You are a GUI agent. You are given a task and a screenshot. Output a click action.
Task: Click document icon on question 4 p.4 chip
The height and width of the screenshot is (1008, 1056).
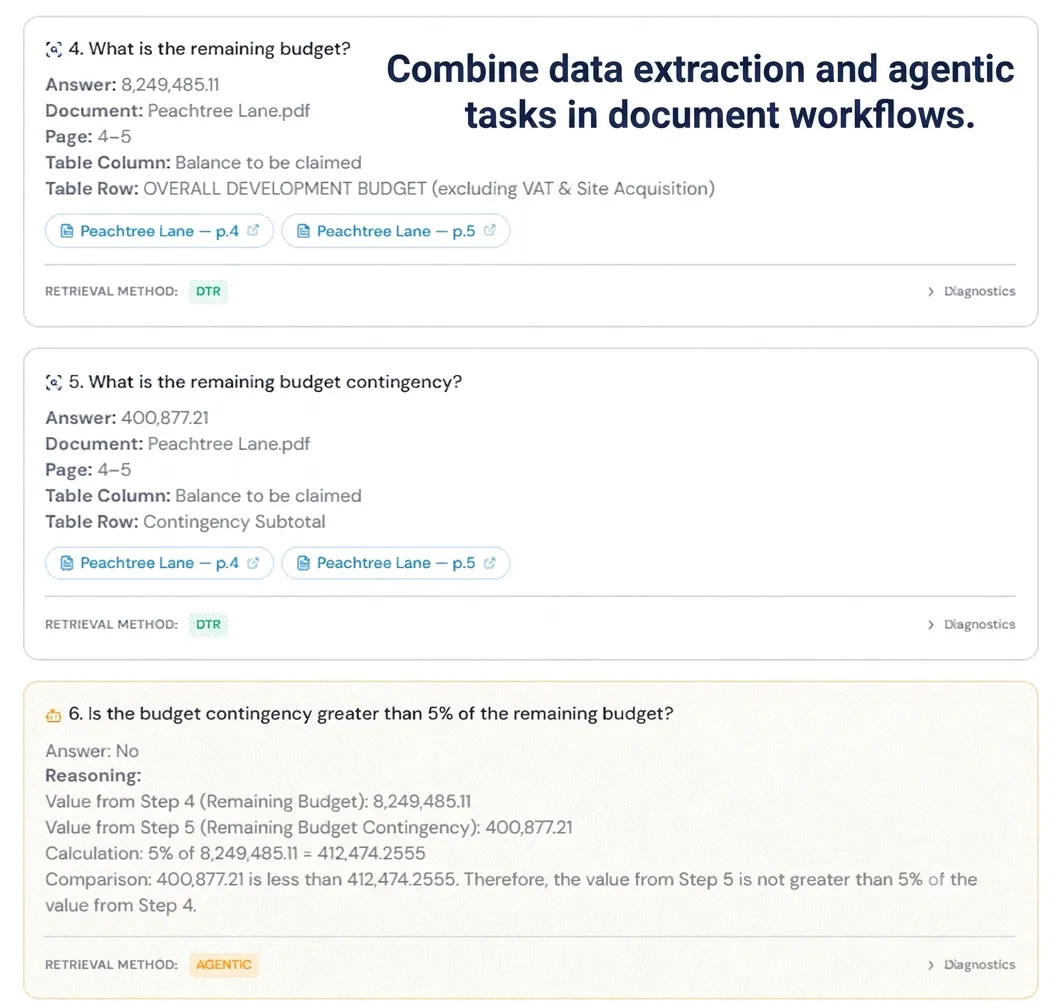[x=67, y=231]
